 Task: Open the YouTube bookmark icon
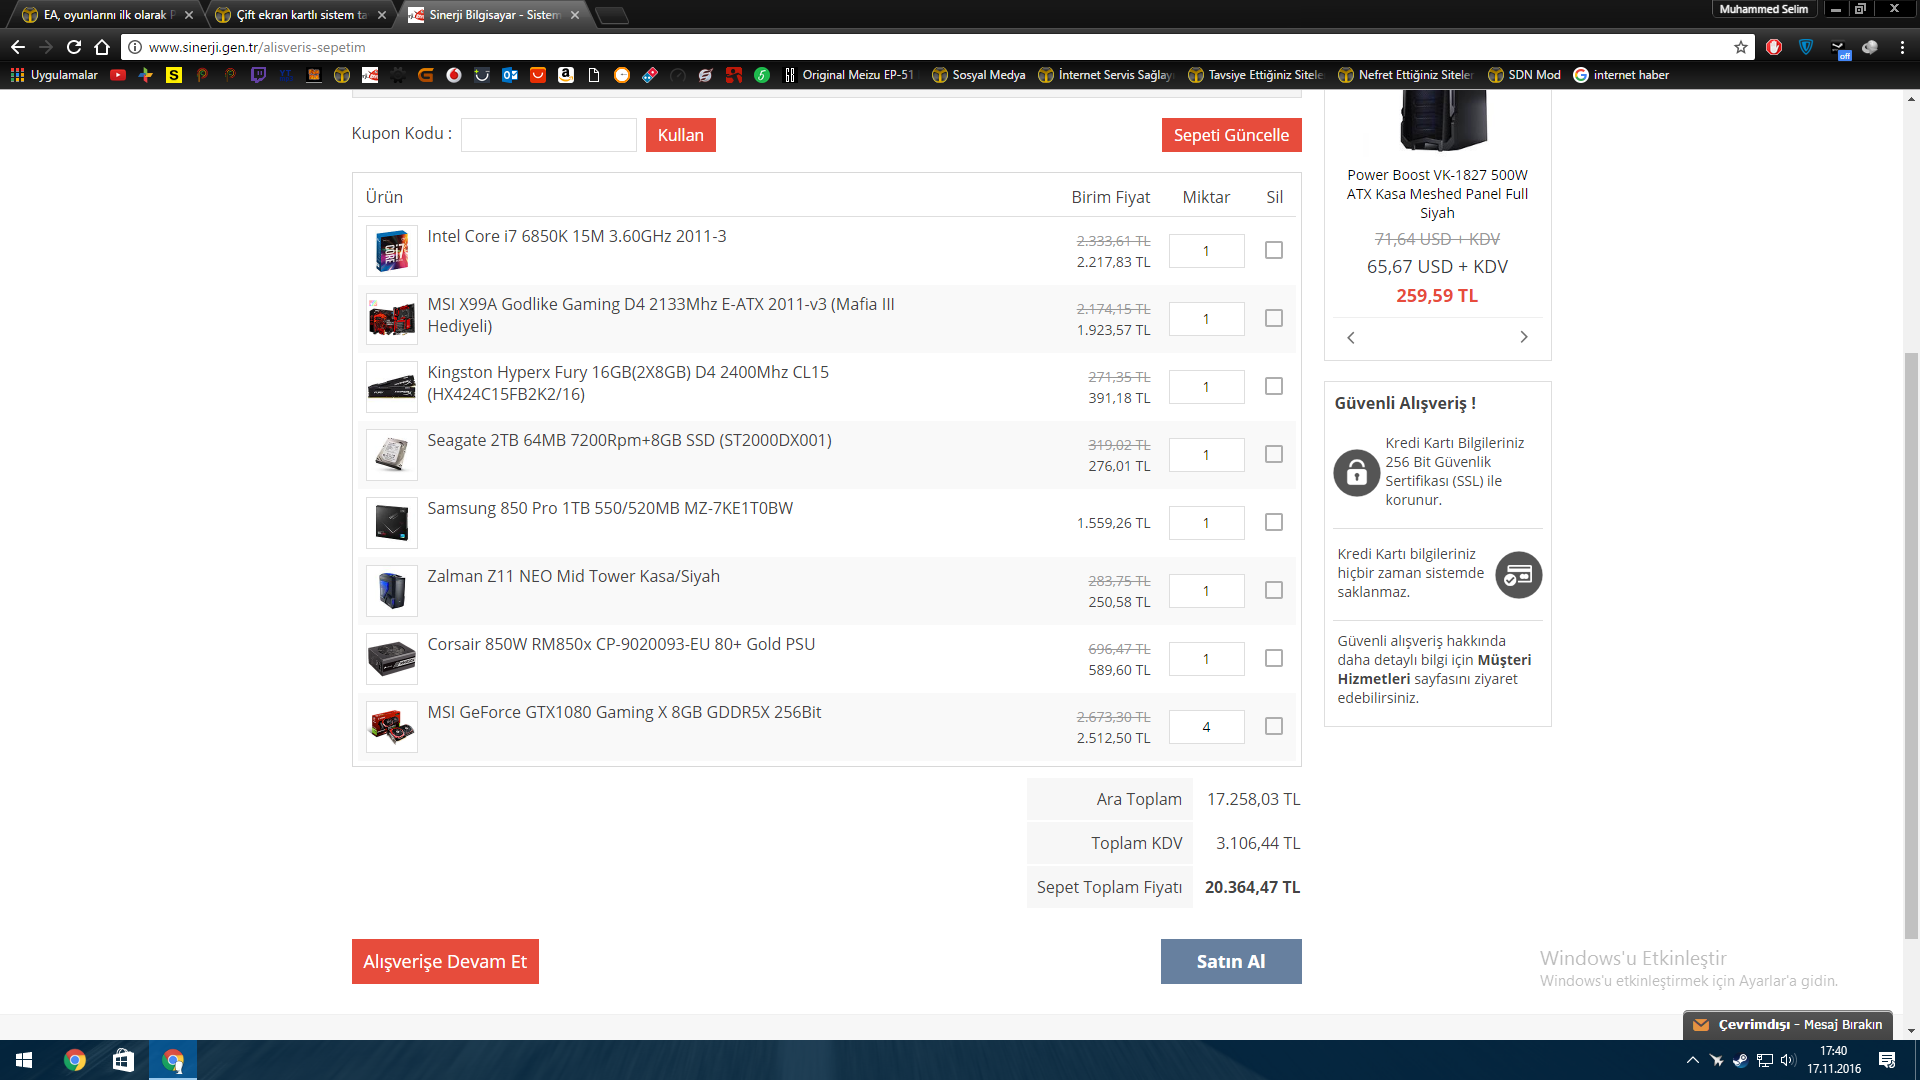click(118, 75)
